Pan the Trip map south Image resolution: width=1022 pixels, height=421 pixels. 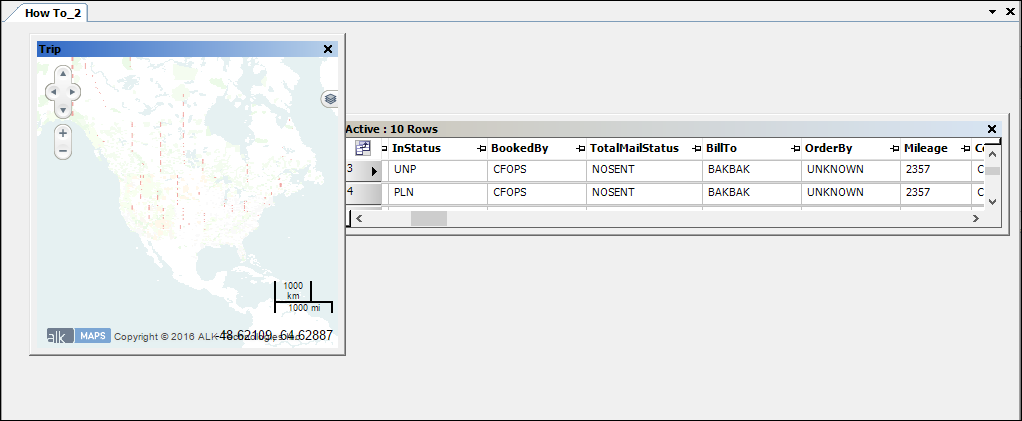63,109
